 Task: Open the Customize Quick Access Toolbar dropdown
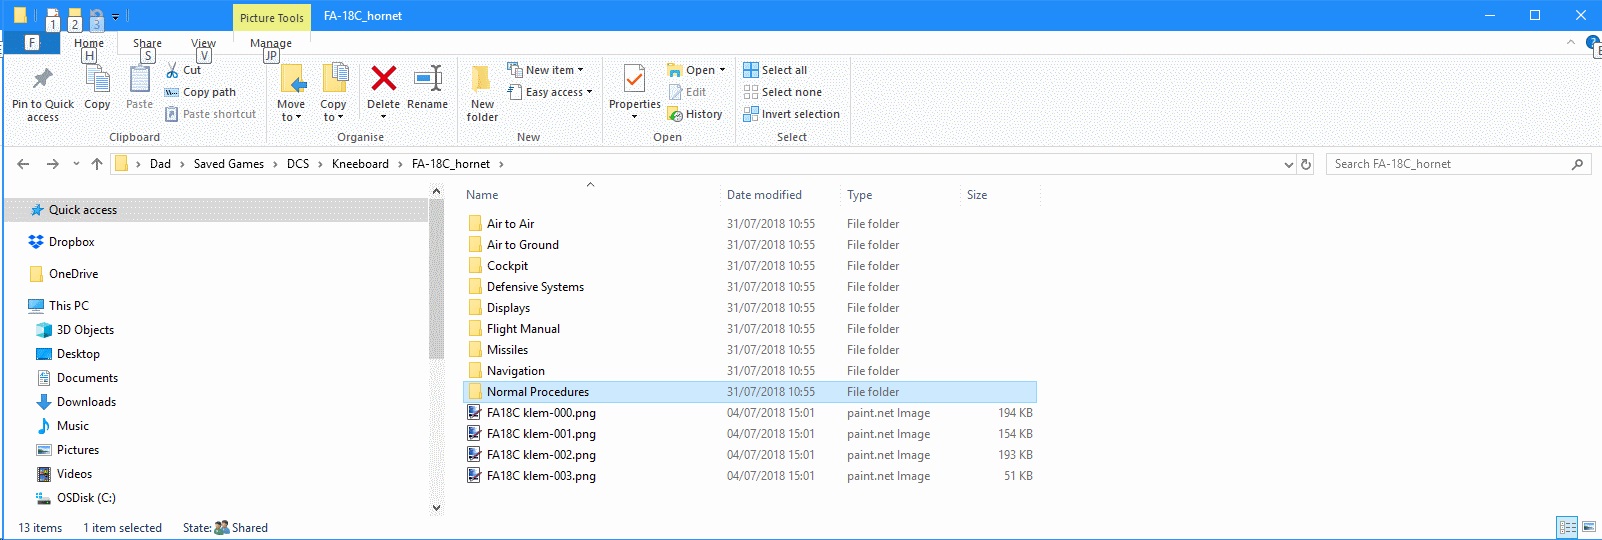115,17
